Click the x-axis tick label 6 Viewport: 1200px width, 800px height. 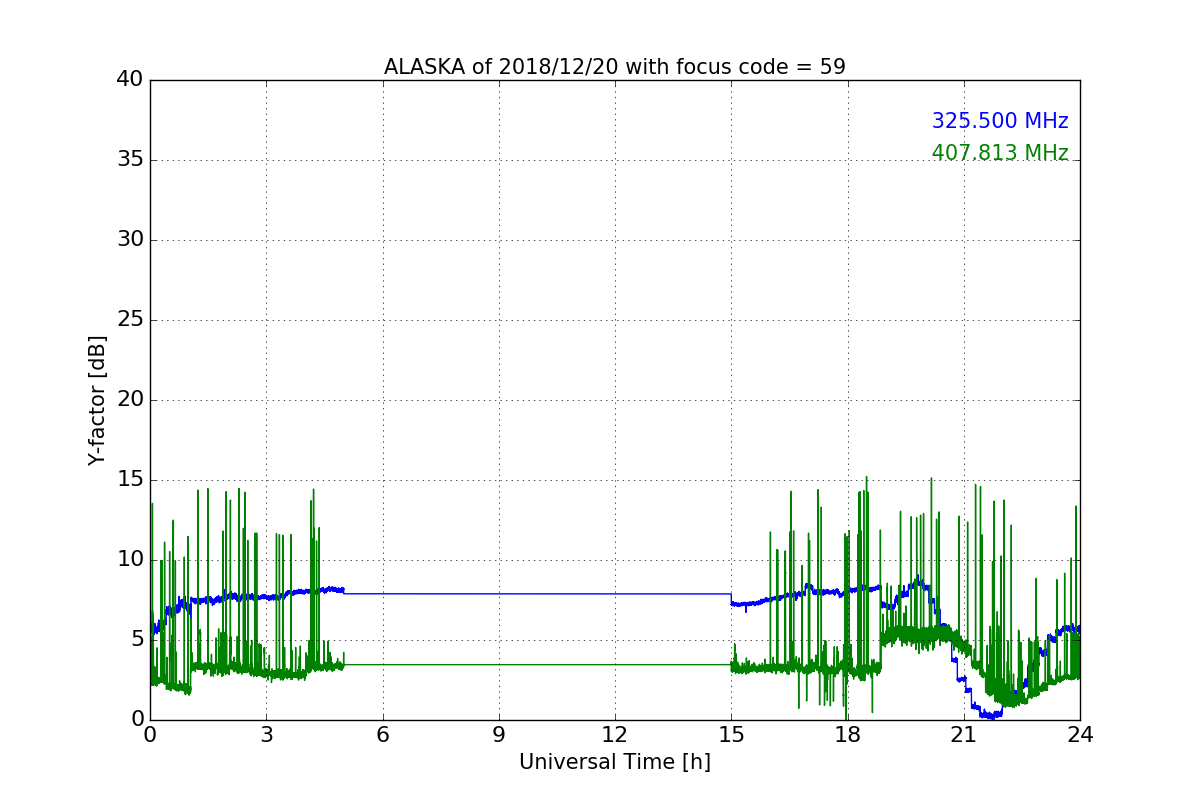pos(382,735)
